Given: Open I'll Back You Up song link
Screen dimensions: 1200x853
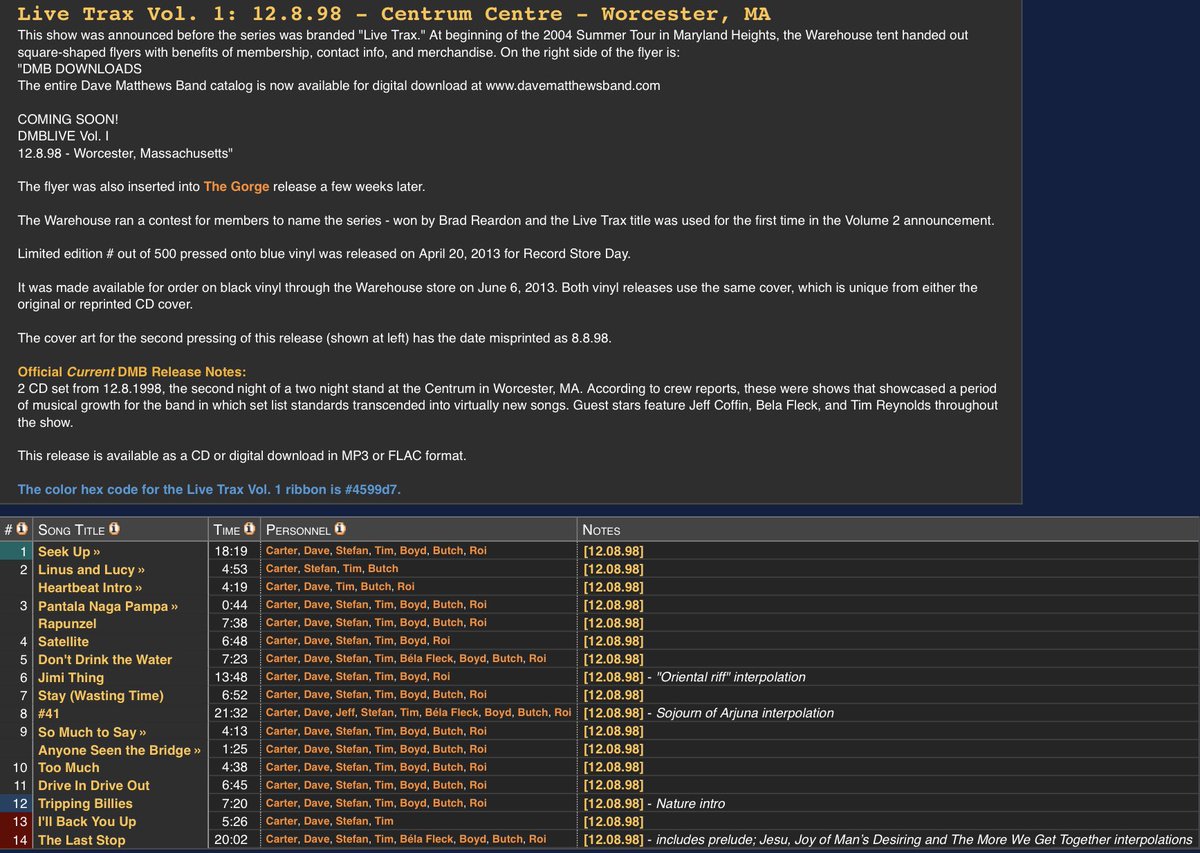Looking at the screenshot, I should (87, 822).
